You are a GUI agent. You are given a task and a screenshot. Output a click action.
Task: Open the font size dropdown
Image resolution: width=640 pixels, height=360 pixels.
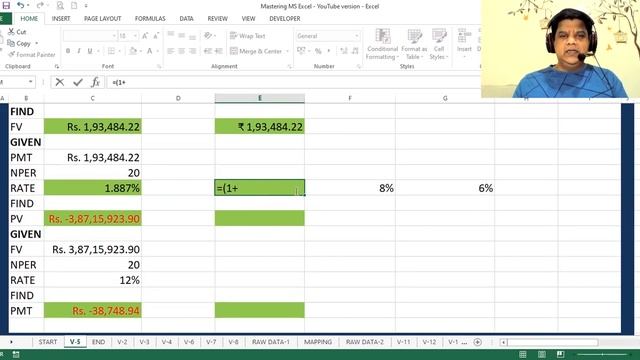click(x=135, y=36)
